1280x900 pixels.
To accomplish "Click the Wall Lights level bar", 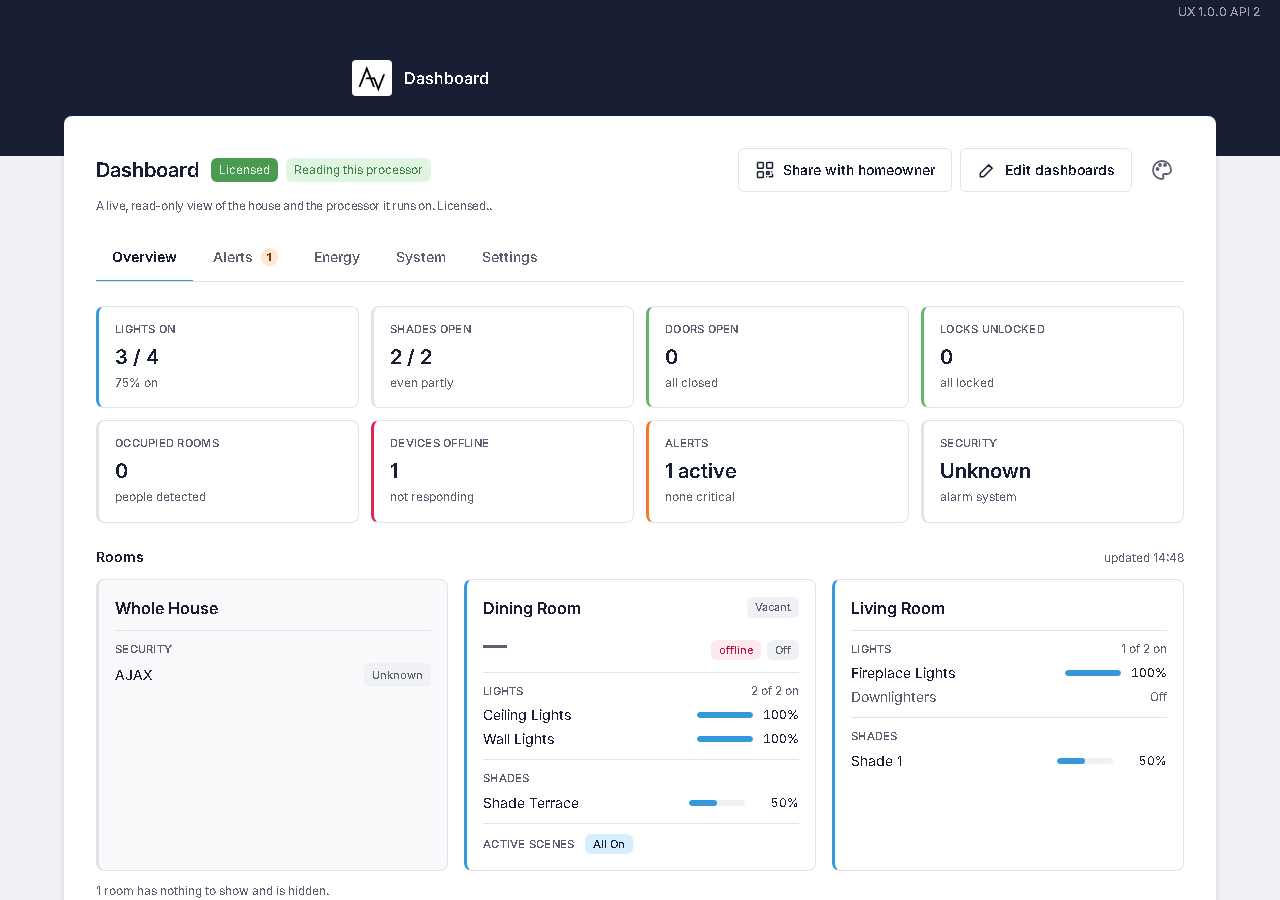I will click(725, 739).
